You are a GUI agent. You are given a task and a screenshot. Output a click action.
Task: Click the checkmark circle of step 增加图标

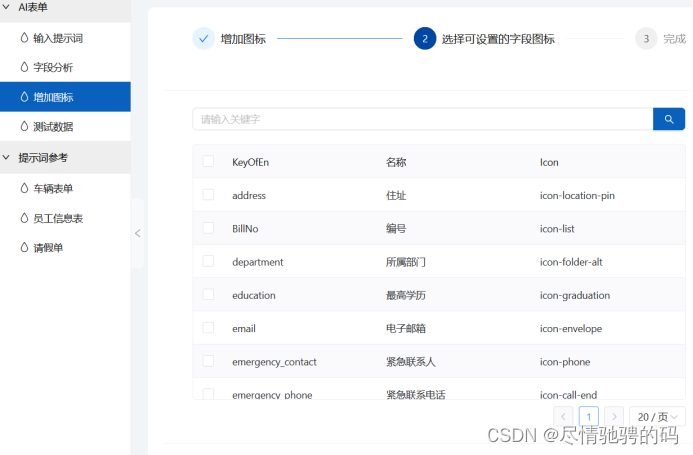click(204, 38)
